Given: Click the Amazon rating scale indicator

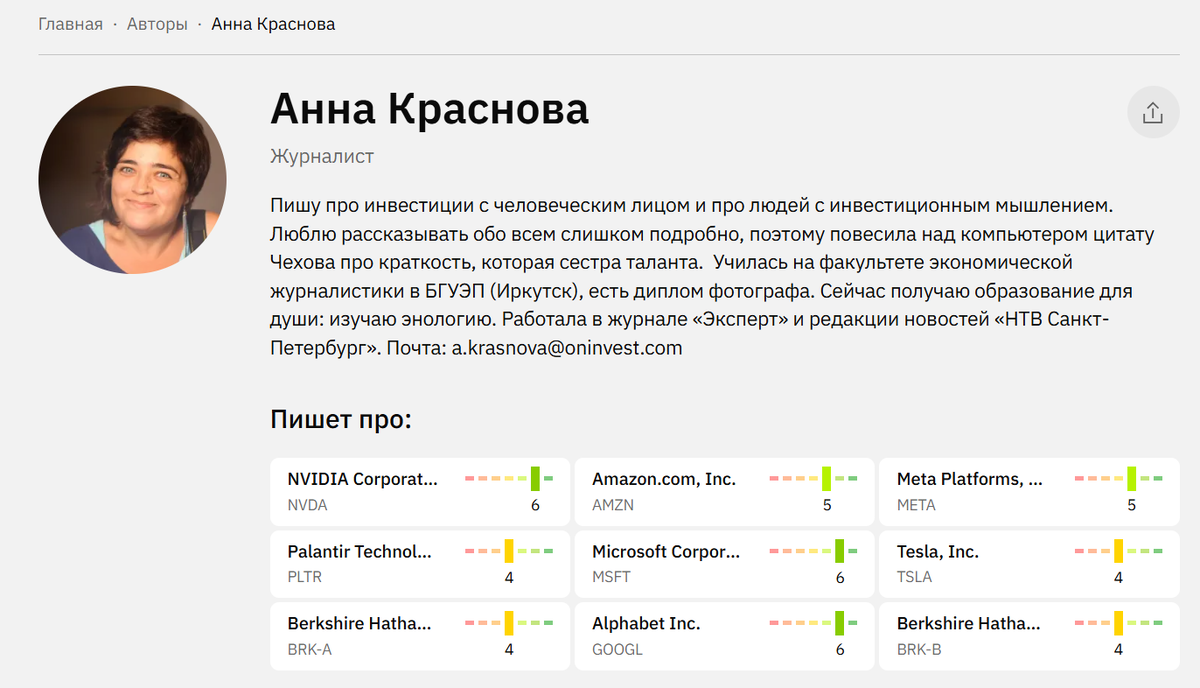Looking at the screenshot, I should point(814,479).
